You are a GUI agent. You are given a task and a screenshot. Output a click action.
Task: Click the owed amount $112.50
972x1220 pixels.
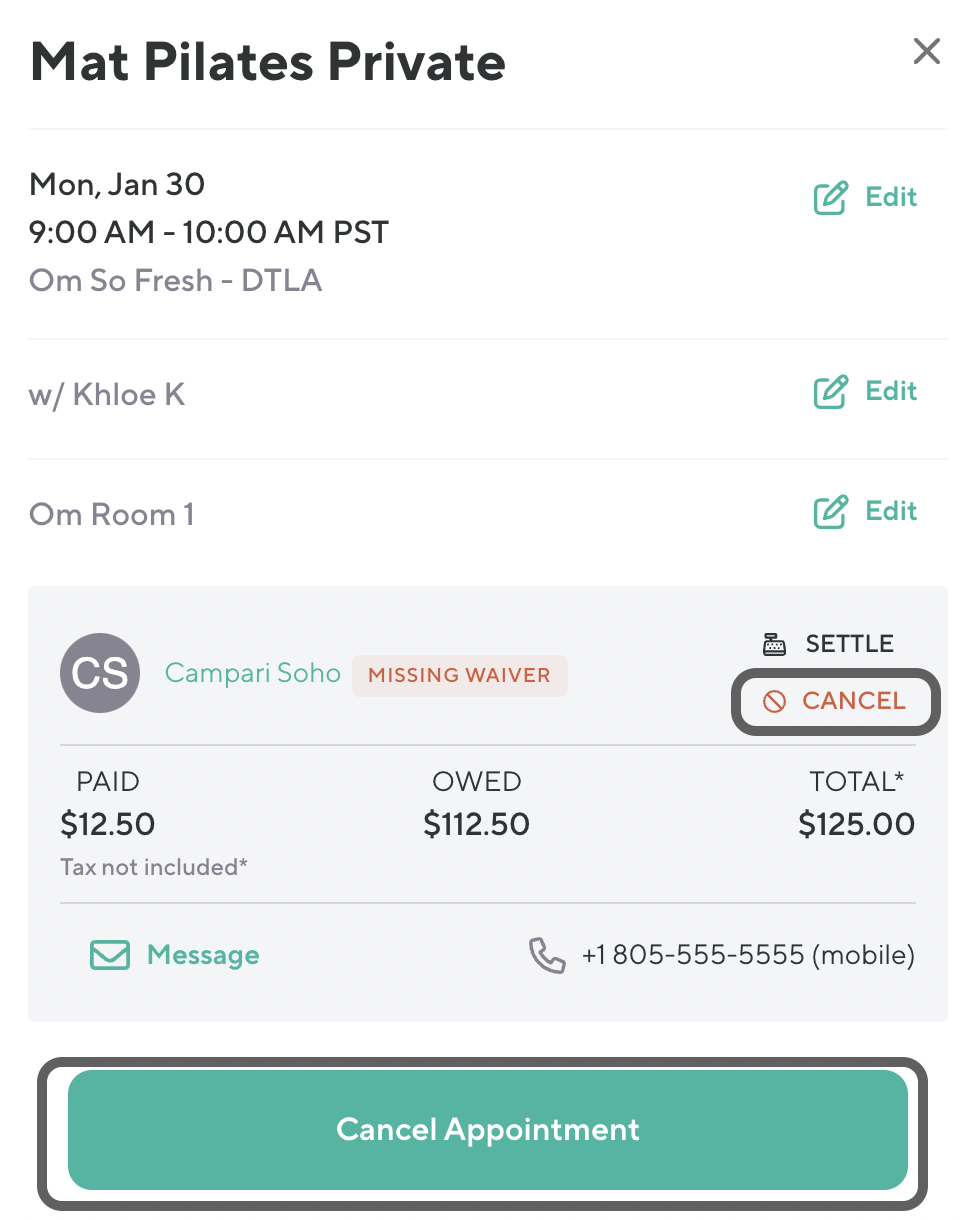click(x=476, y=825)
